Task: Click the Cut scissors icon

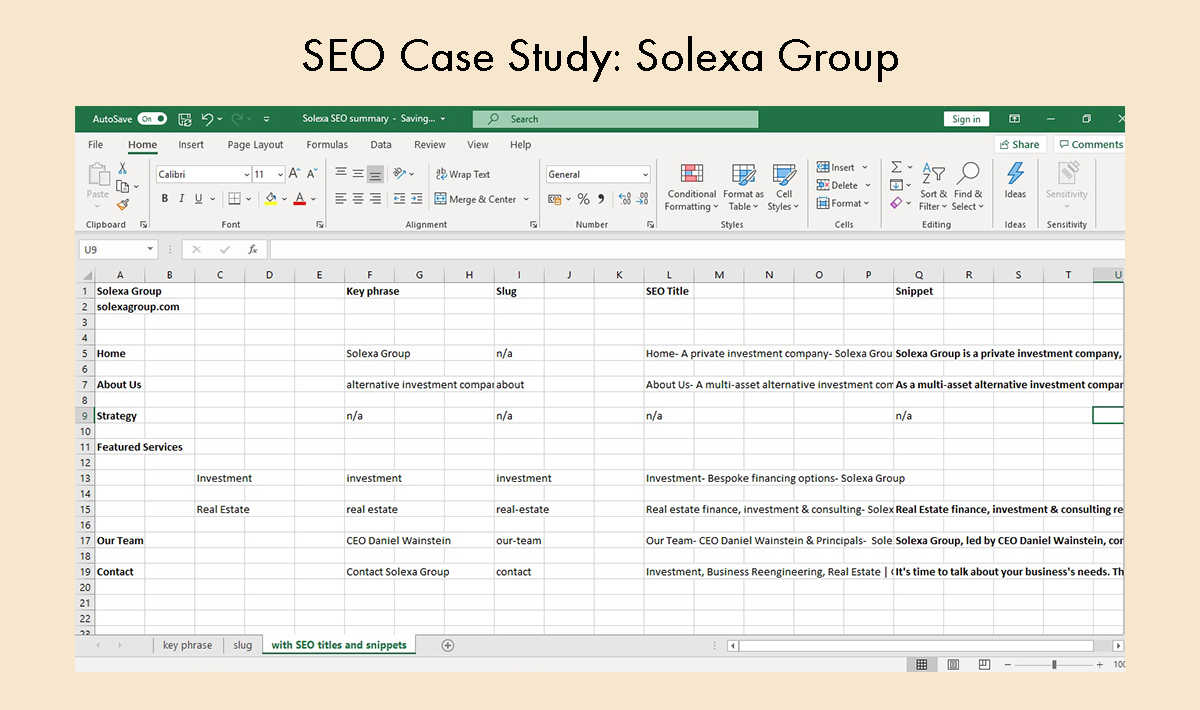Action: pos(123,169)
